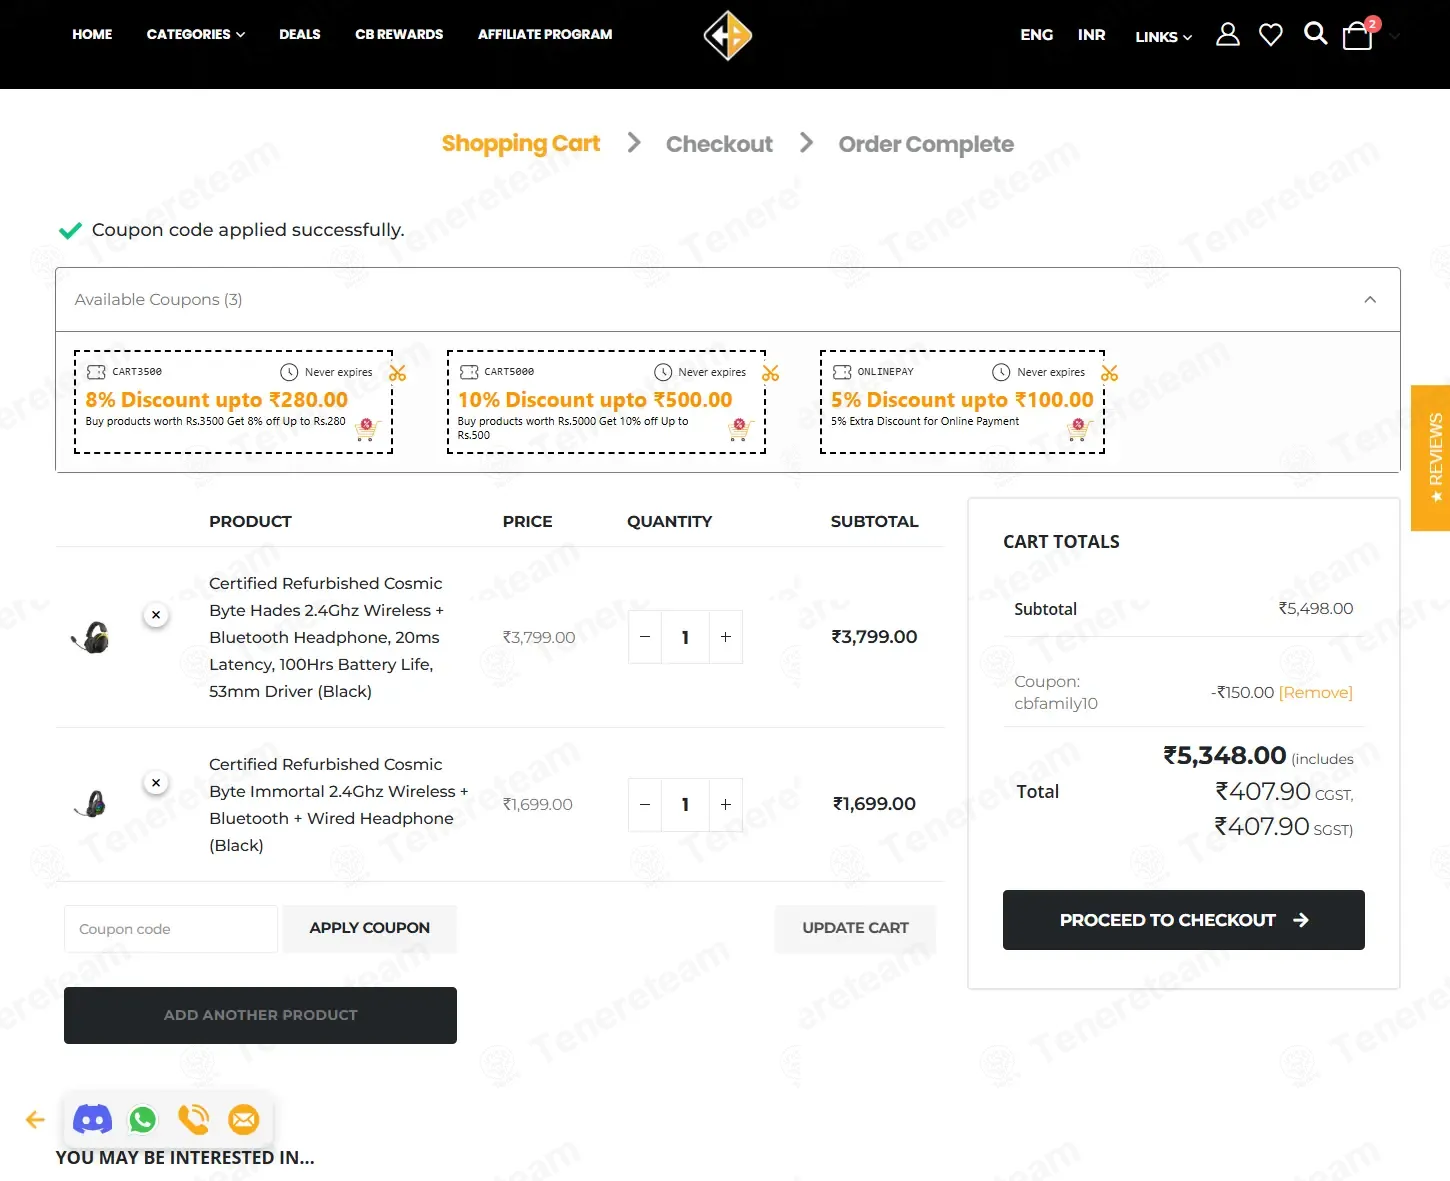Remove the cbfamily10 coupon
1450x1181 pixels.
1316,693
